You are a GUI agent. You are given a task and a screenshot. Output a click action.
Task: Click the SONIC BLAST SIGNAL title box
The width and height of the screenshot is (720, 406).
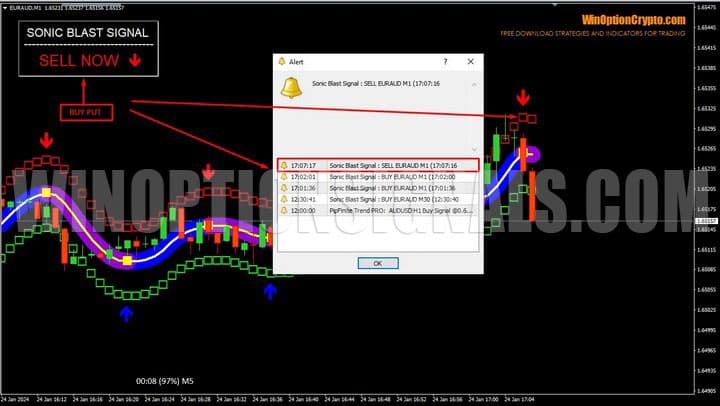click(88, 32)
